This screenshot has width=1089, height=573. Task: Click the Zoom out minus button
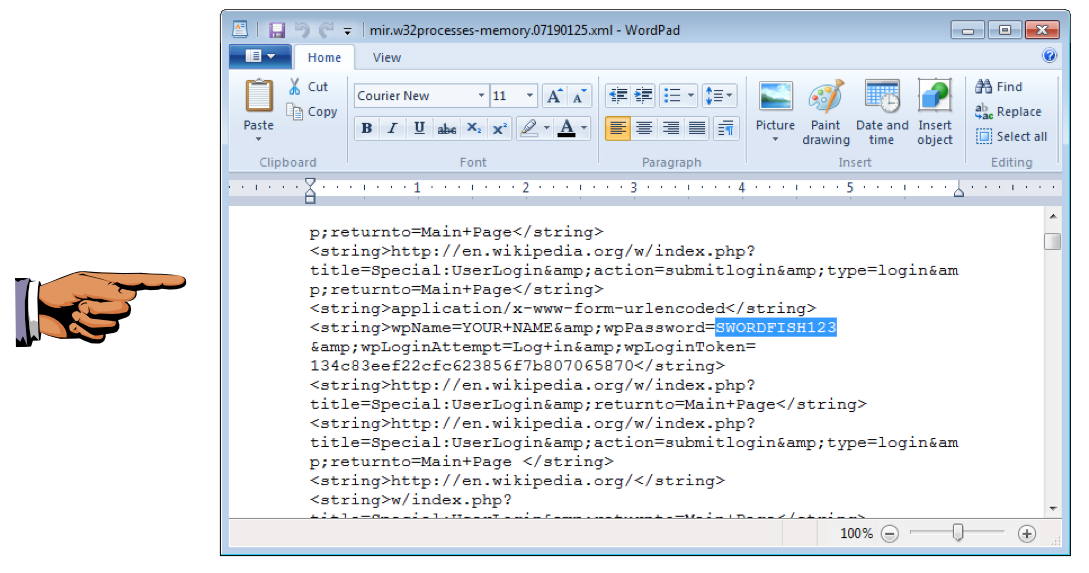coord(890,533)
